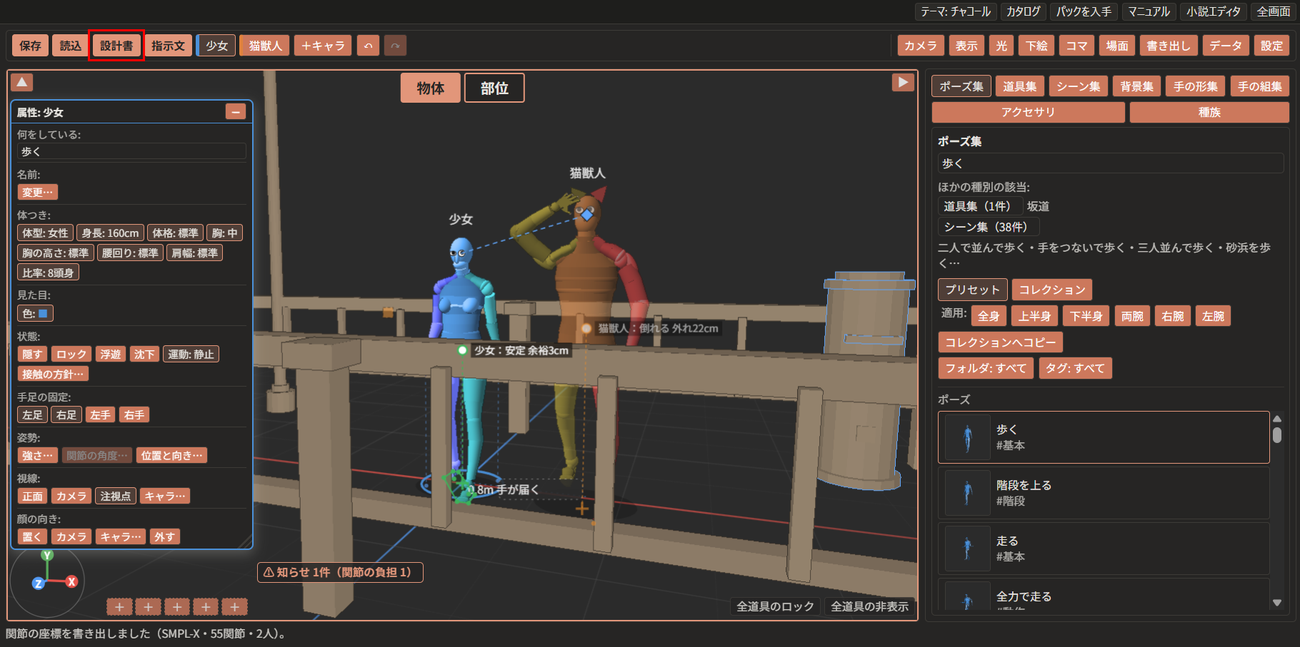The image size is (1300, 647).
Task: Toggle 浮遊 state
Action: (x=110, y=354)
